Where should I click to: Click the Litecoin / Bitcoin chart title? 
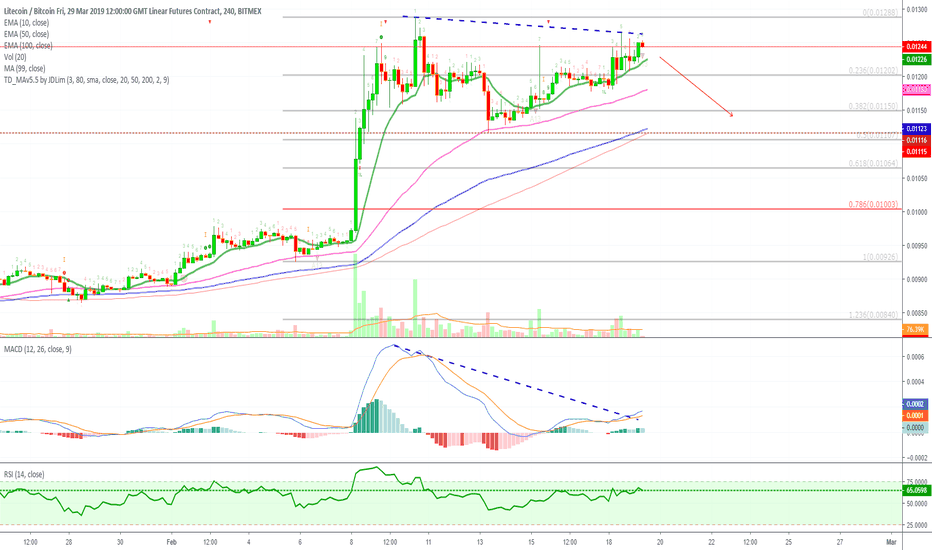click(132, 11)
